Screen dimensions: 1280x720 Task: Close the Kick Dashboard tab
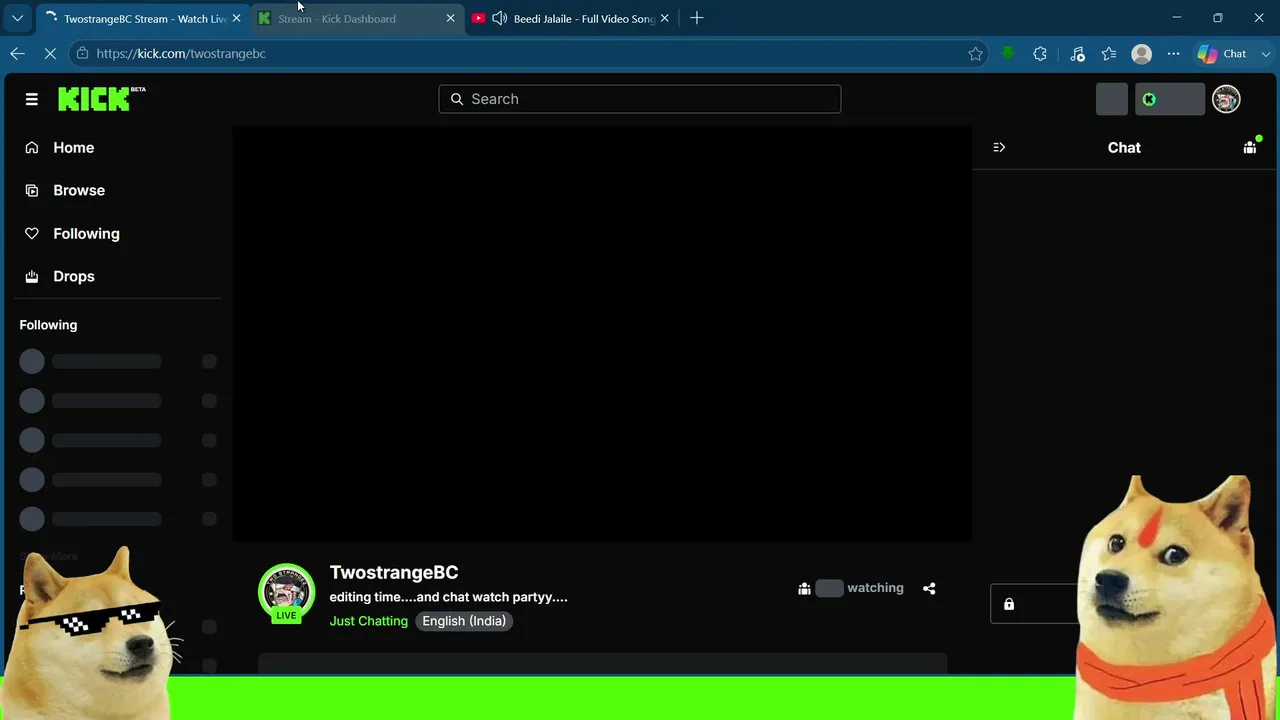[450, 18]
